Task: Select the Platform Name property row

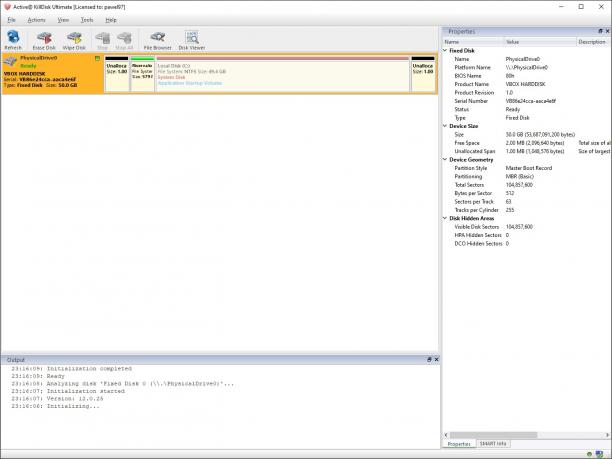Action: click(527, 68)
